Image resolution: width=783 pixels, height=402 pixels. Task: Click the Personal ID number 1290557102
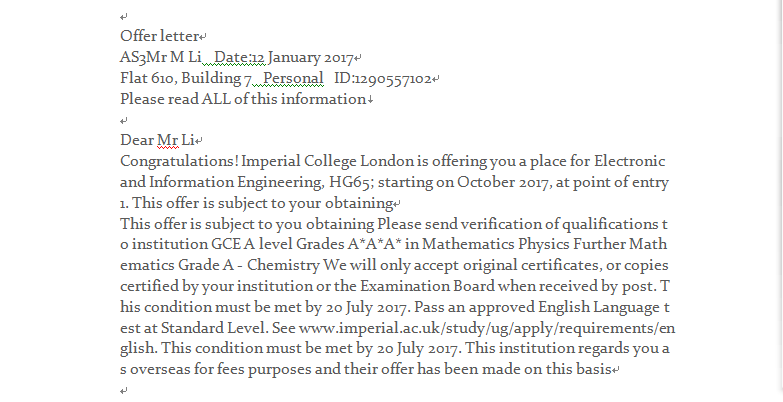click(393, 78)
